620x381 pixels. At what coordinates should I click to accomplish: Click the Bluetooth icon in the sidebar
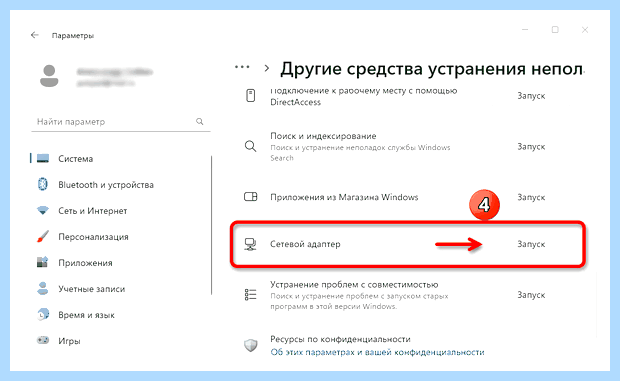click(43, 185)
